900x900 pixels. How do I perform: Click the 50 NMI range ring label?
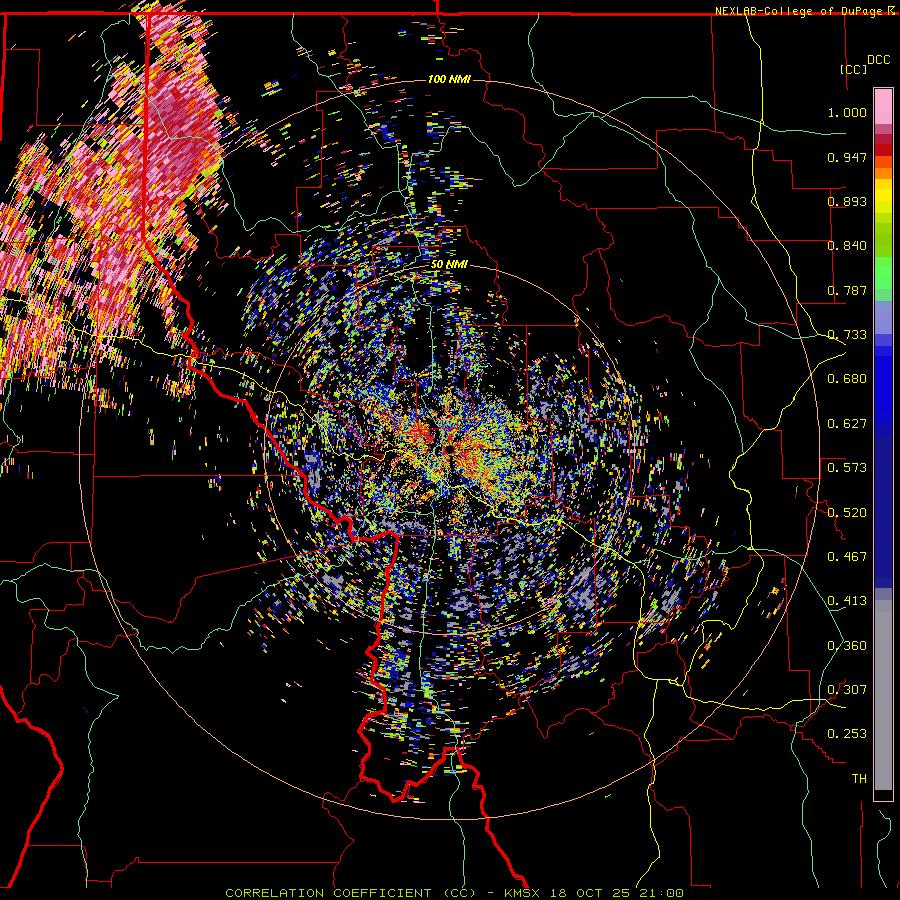tap(449, 265)
